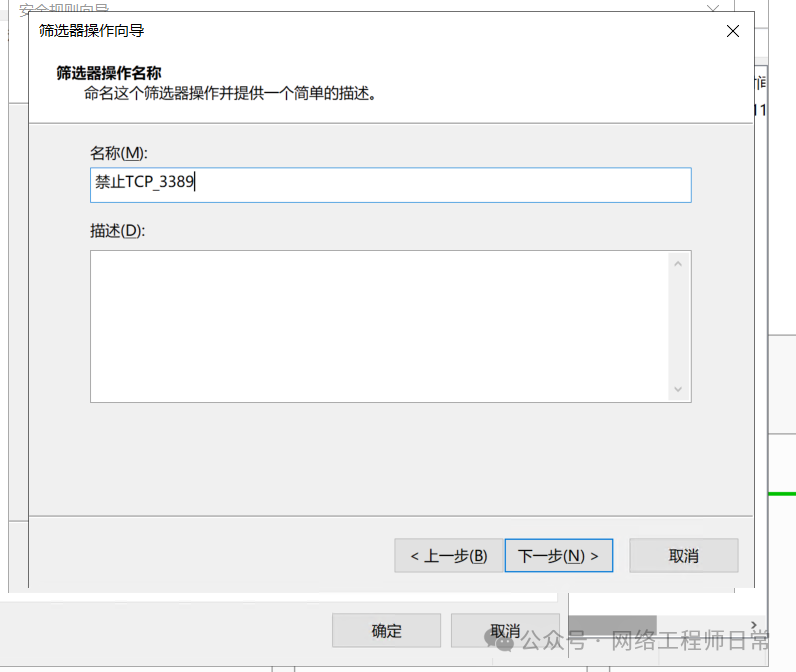
Task: Go back with the 上一步(B) button
Action: pyautogui.click(x=449, y=556)
